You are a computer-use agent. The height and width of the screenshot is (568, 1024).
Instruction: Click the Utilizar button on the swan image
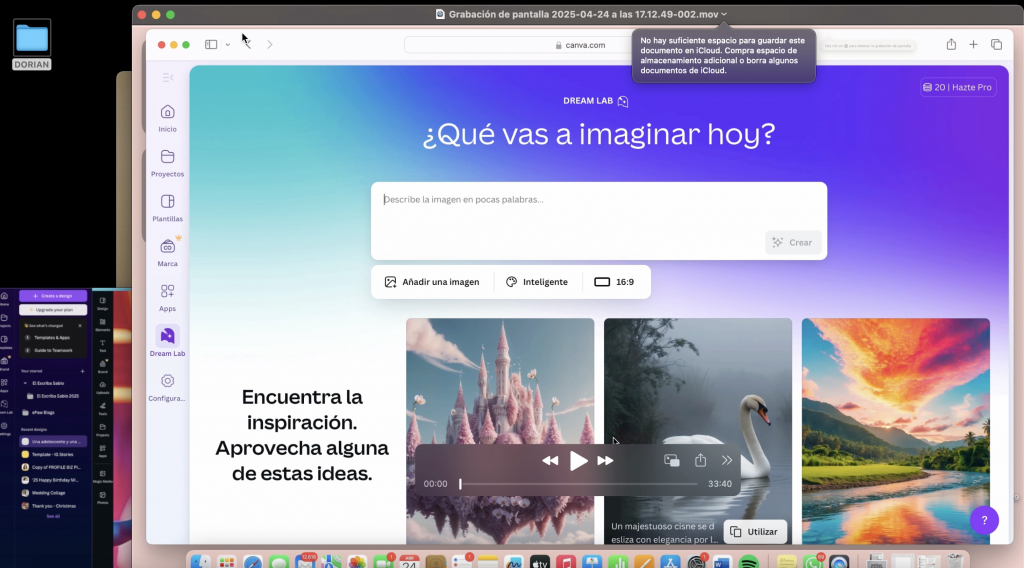pos(754,531)
